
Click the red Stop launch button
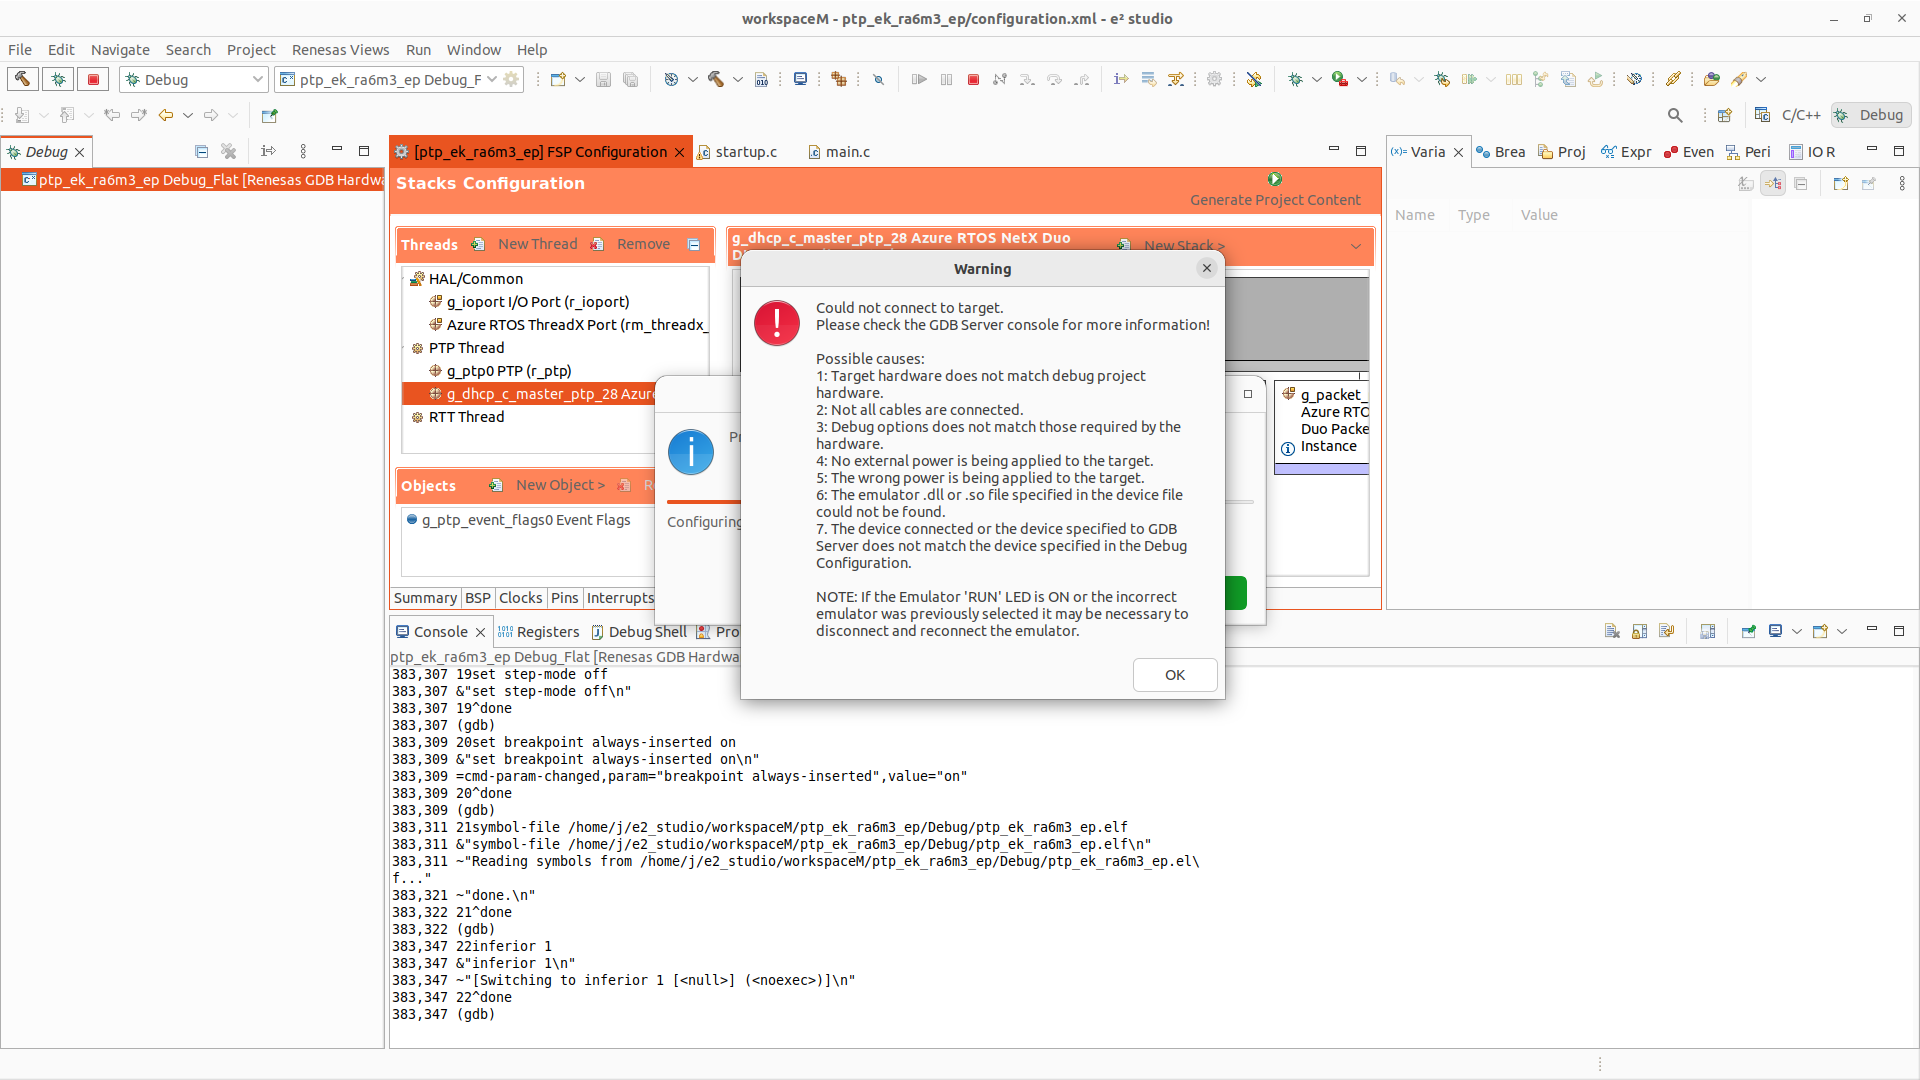click(x=94, y=79)
